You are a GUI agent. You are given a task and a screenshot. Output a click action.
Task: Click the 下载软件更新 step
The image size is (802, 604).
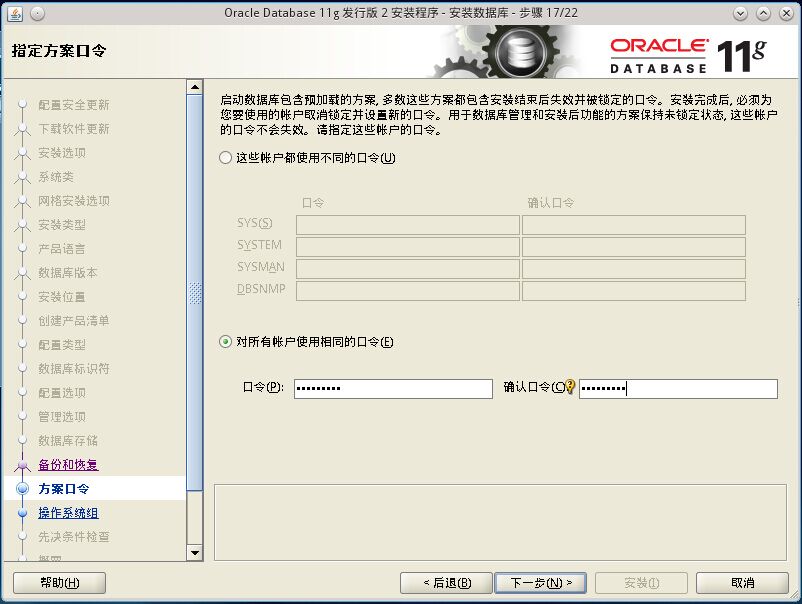pyautogui.click(x=74, y=129)
